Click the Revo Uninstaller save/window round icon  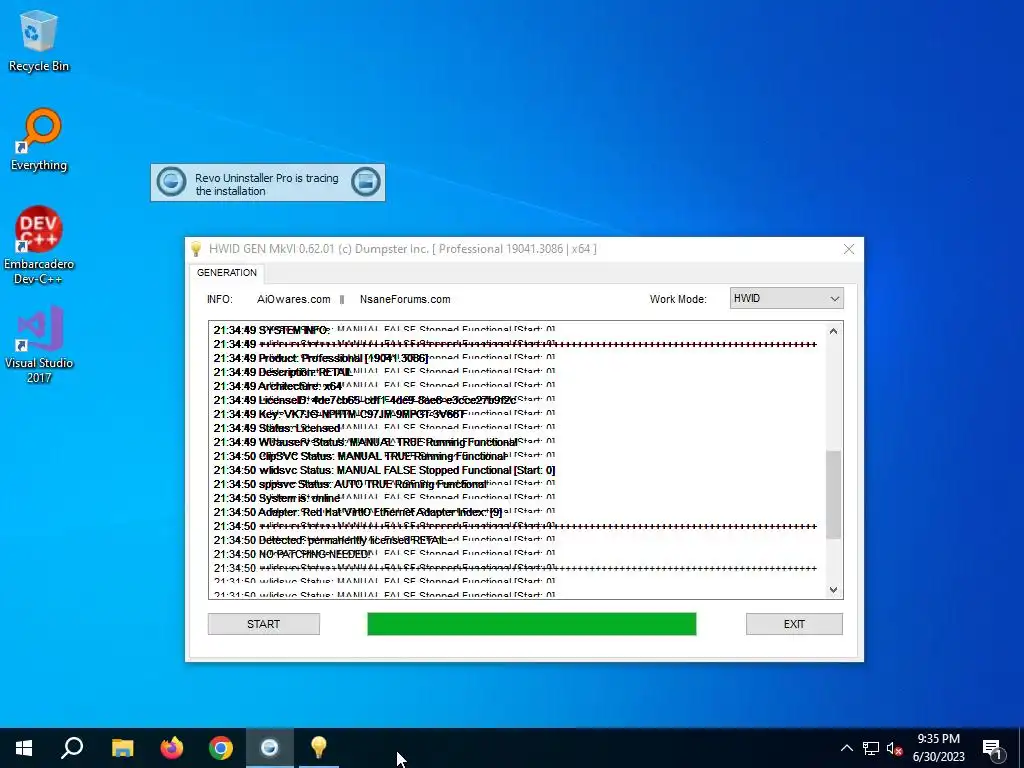pos(366,182)
